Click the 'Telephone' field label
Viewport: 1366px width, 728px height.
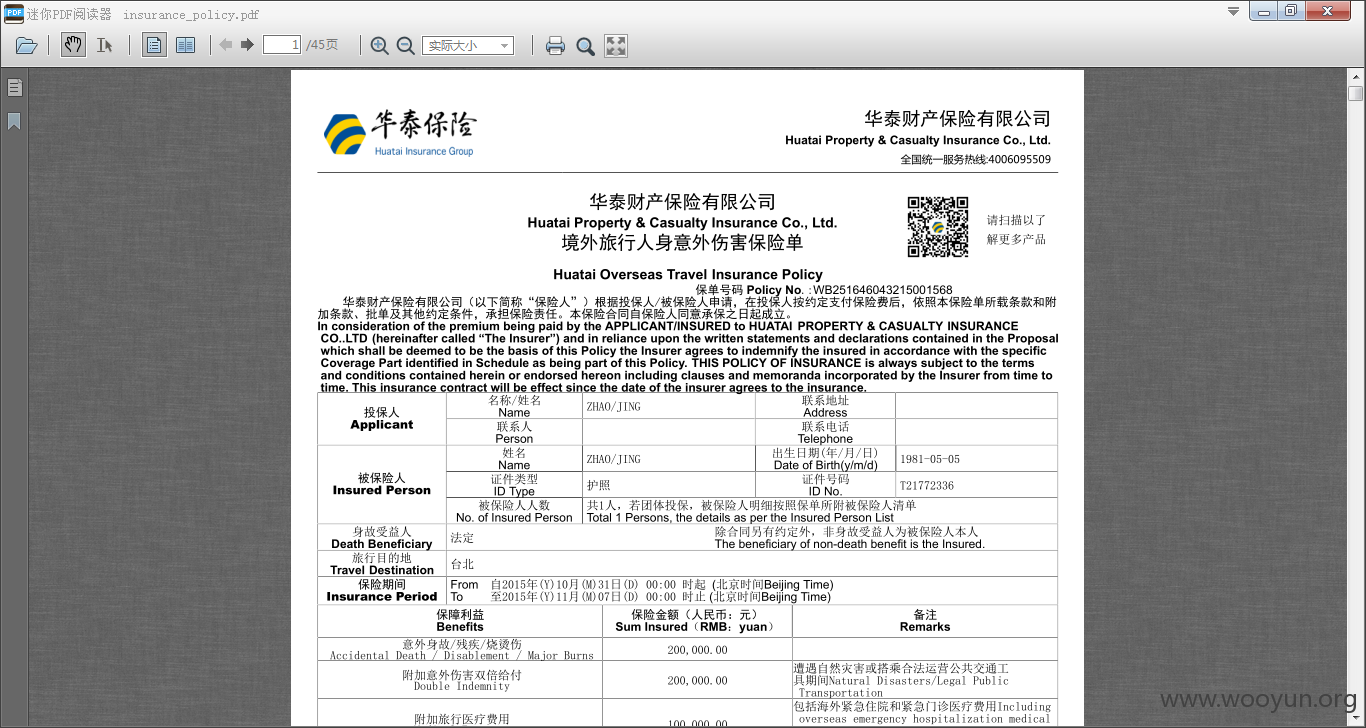pyautogui.click(x=825, y=438)
